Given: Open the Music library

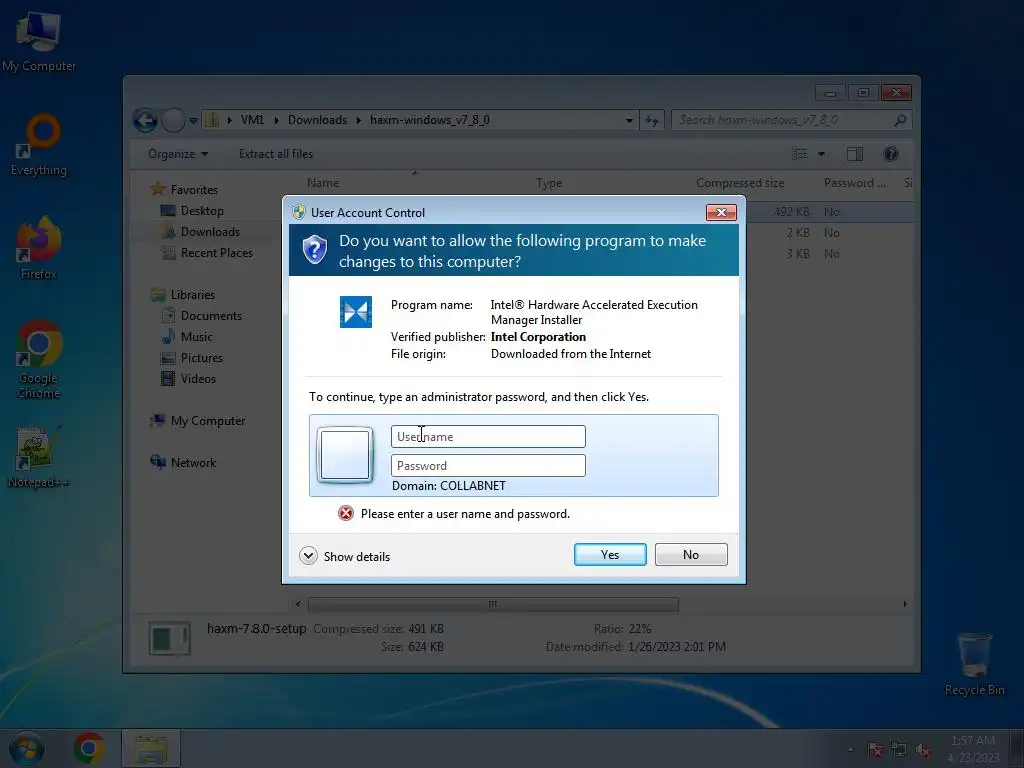Looking at the screenshot, I should pyautogui.click(x=187, y=337).
